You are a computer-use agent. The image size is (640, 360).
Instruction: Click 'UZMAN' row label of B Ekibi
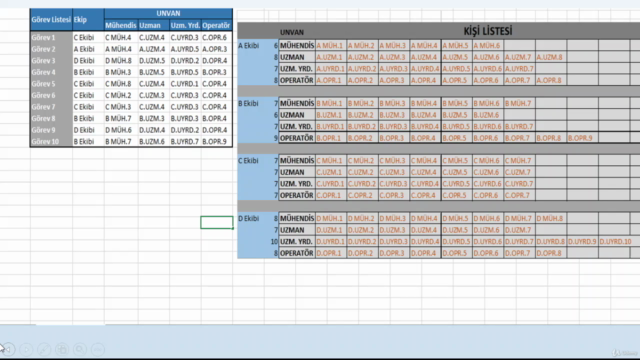pyautogui.click(x=297, y=115)
